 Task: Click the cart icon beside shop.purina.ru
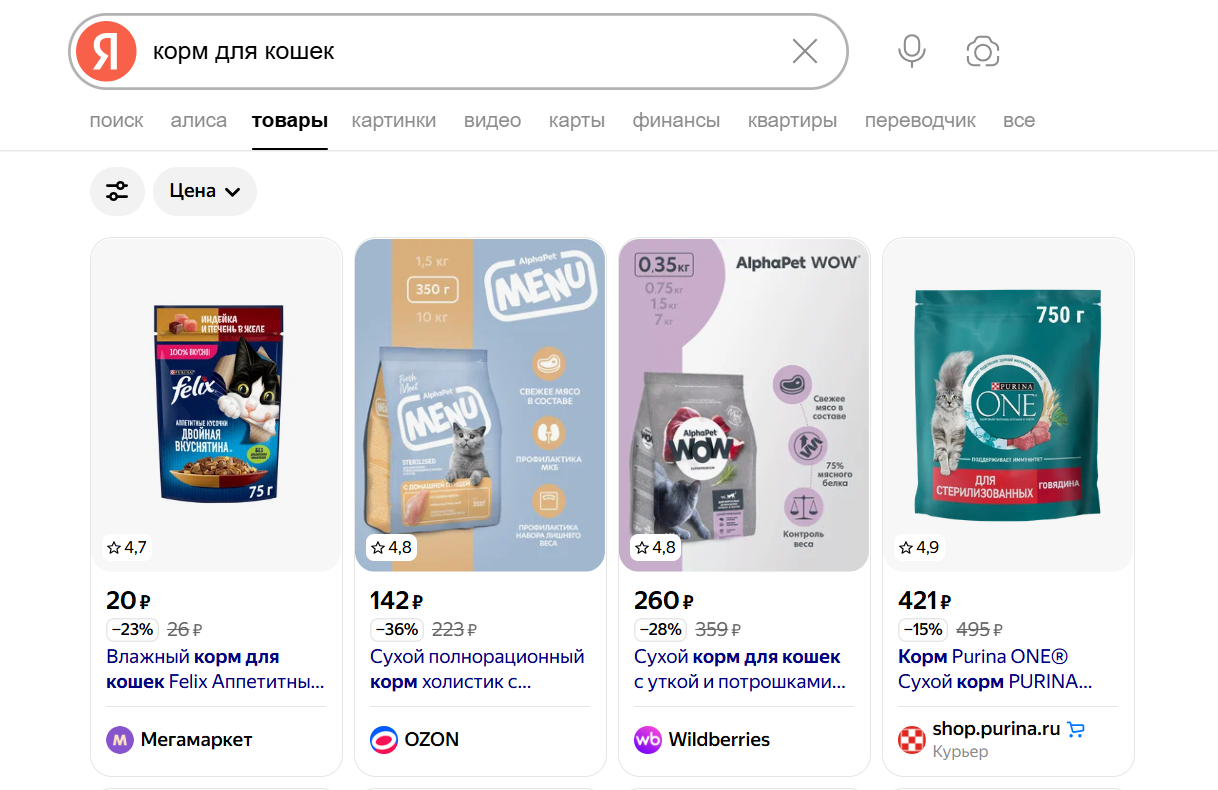coord(1076,729)
